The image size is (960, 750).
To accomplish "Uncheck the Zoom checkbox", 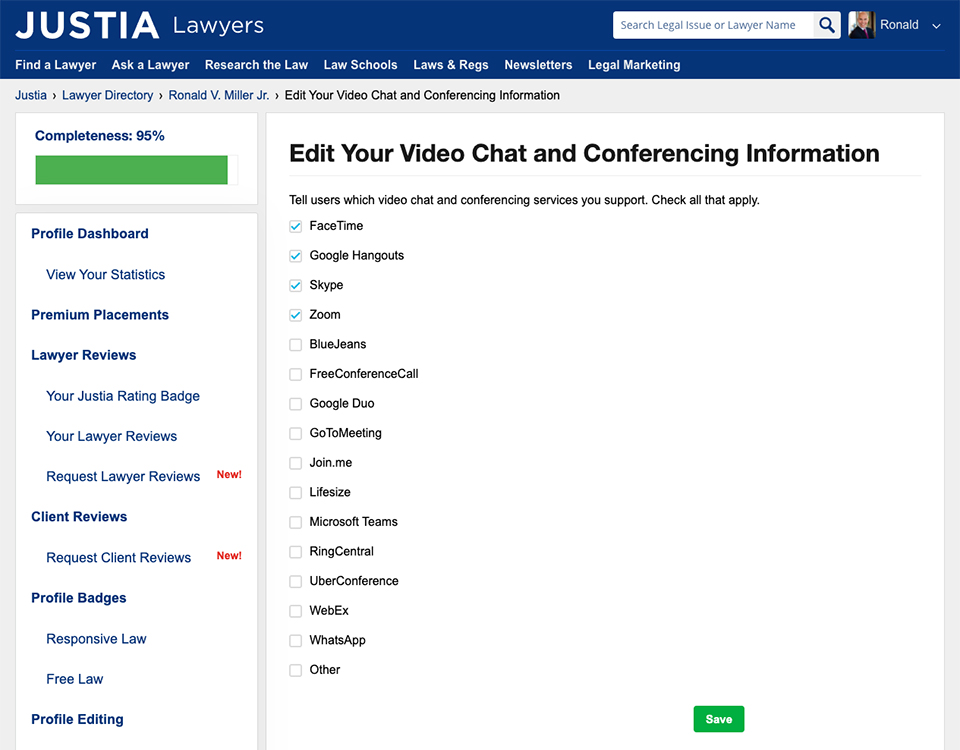I will tap(295, 315).
